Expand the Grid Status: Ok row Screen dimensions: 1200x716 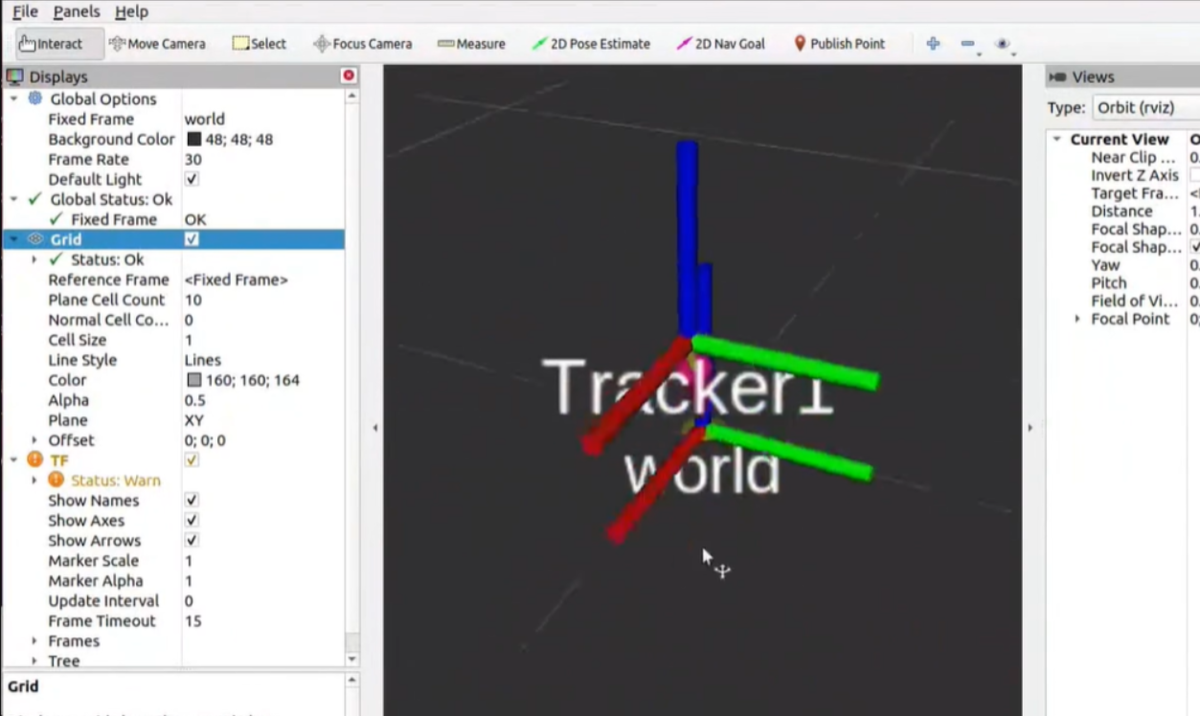[35, 260]
